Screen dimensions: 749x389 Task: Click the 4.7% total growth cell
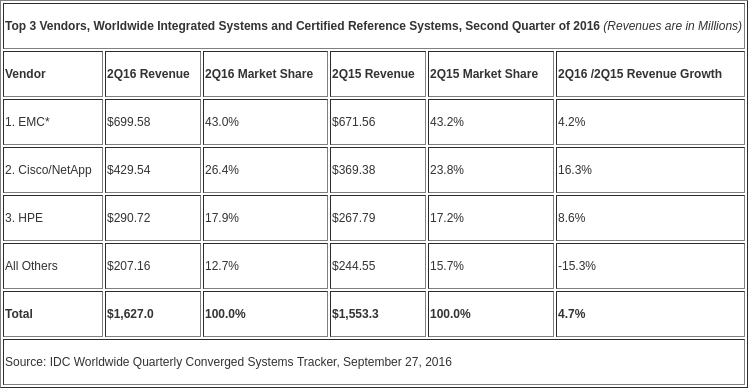pyautogui.click(x=650, y=314)
